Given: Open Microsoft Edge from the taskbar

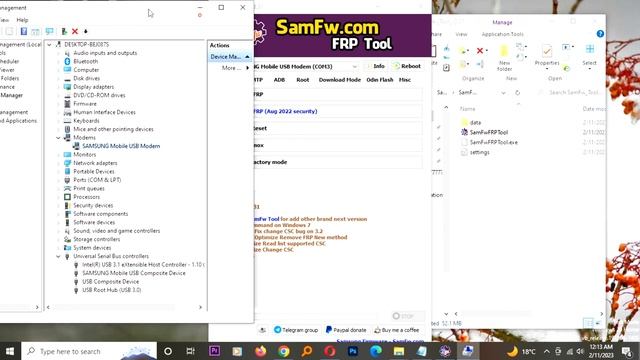Looking at the screenshot, I should tap(376, 351).
